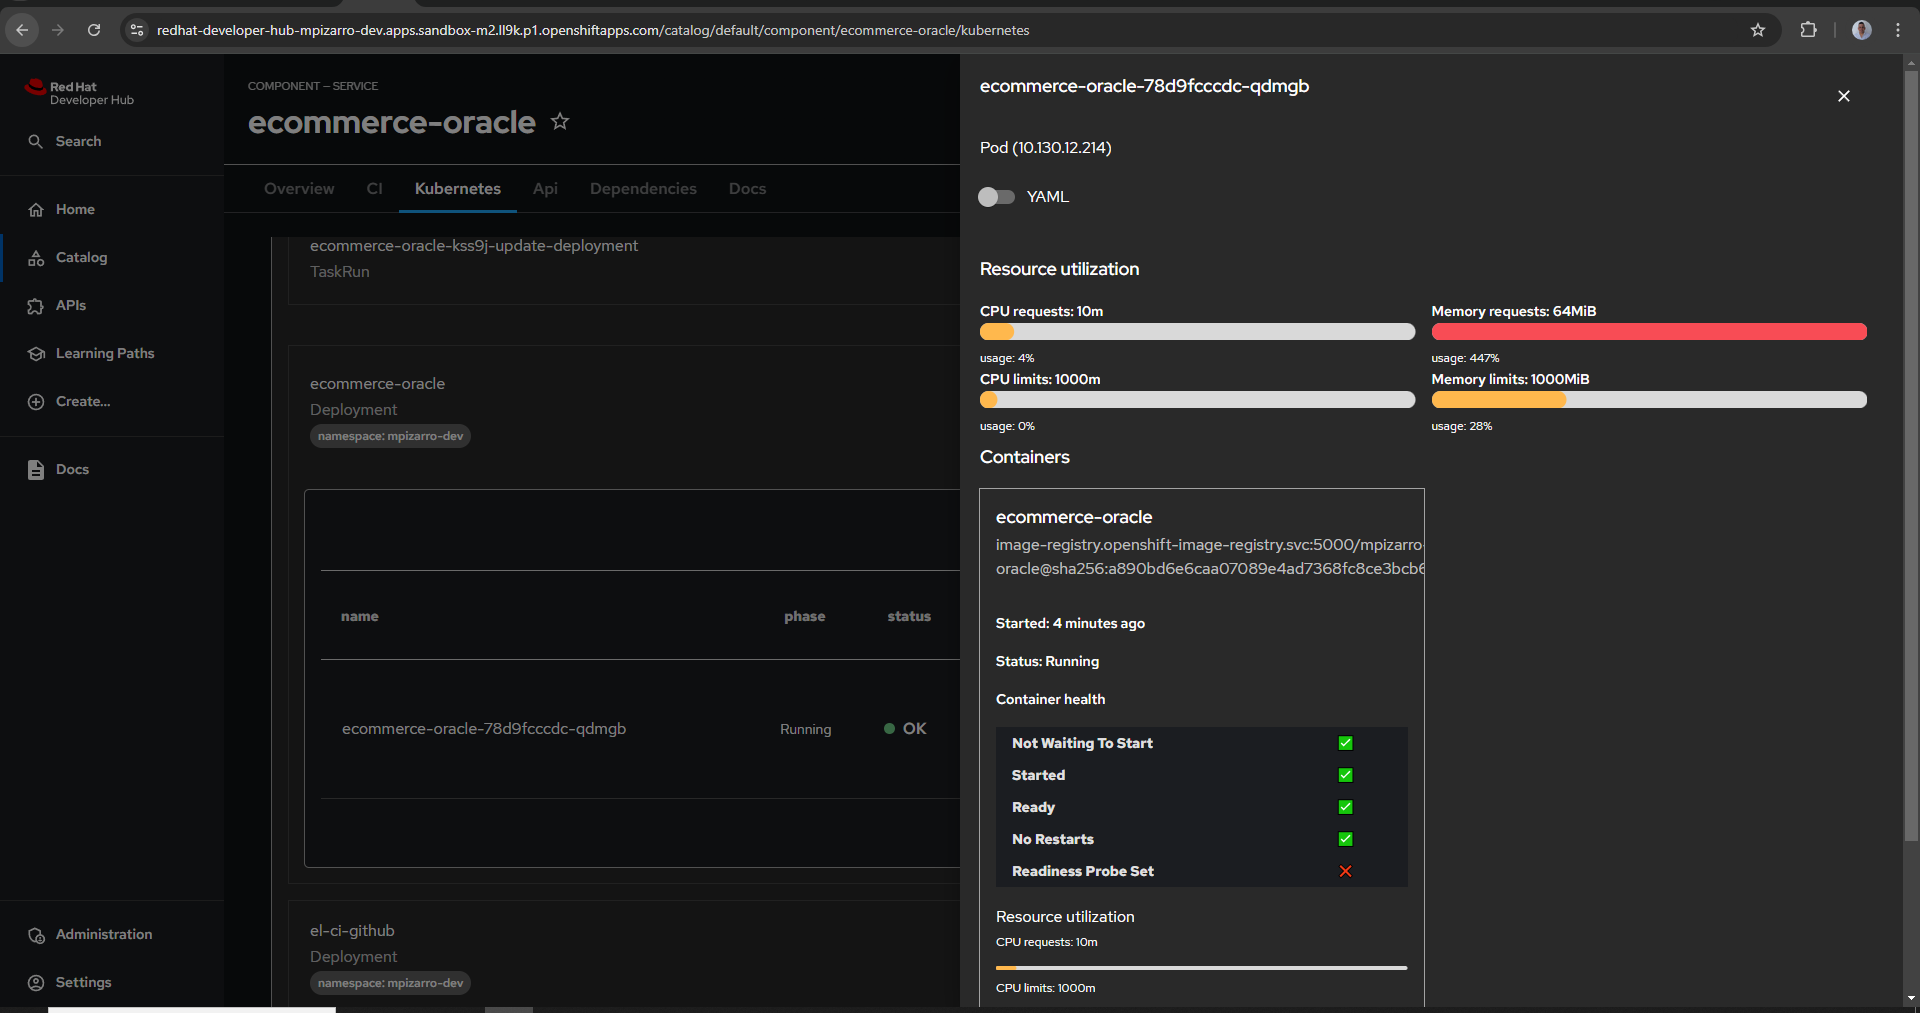Close the pod details panel

(x=1843, y=96)
